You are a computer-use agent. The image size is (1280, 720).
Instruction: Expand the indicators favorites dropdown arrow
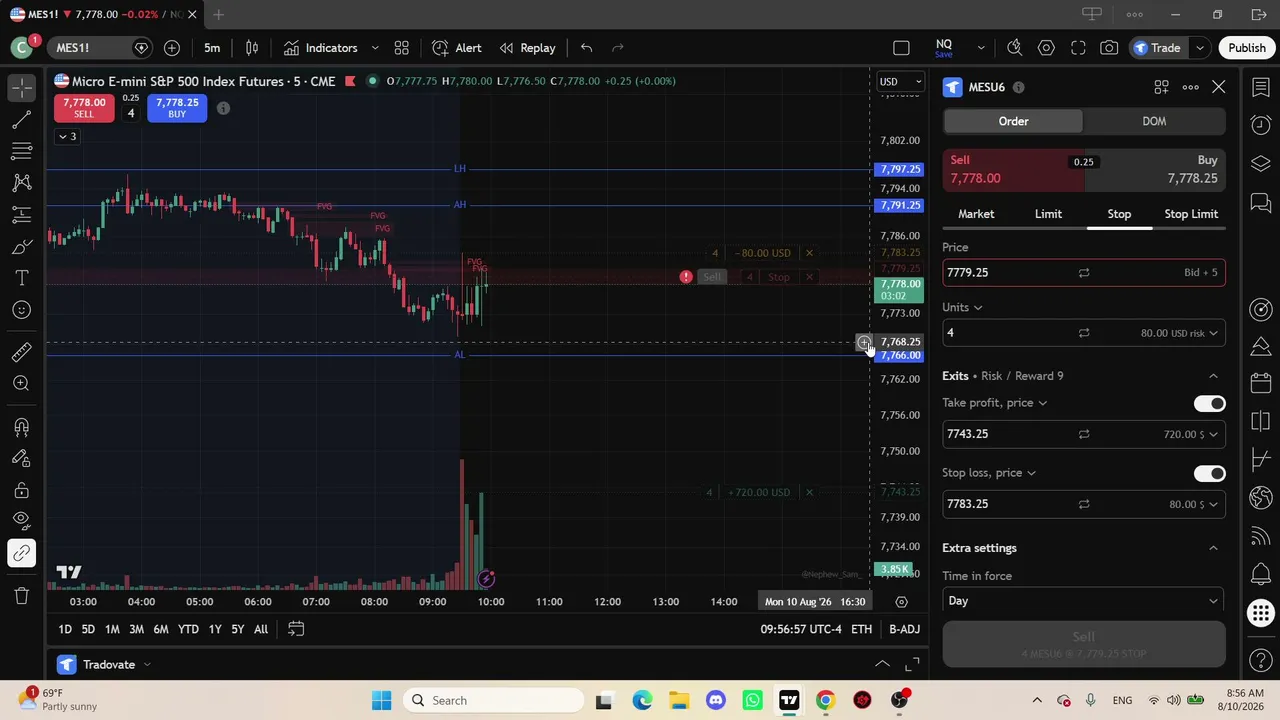click(x=375, y=48)
